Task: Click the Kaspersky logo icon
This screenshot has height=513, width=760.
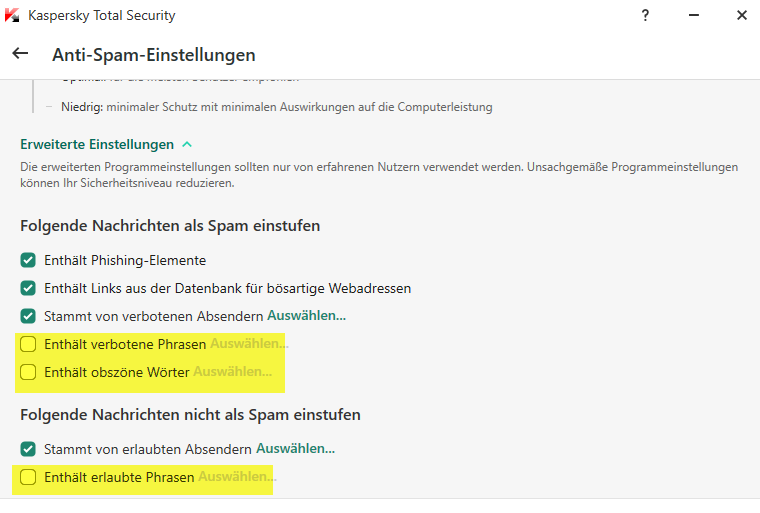Action: coord(12,15)
